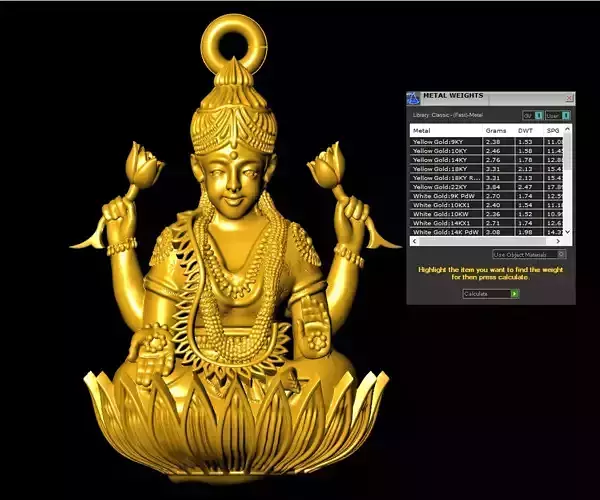600x500 pixels.
Task: Click the table's scroll left arrow
Action: coord(415,241)
